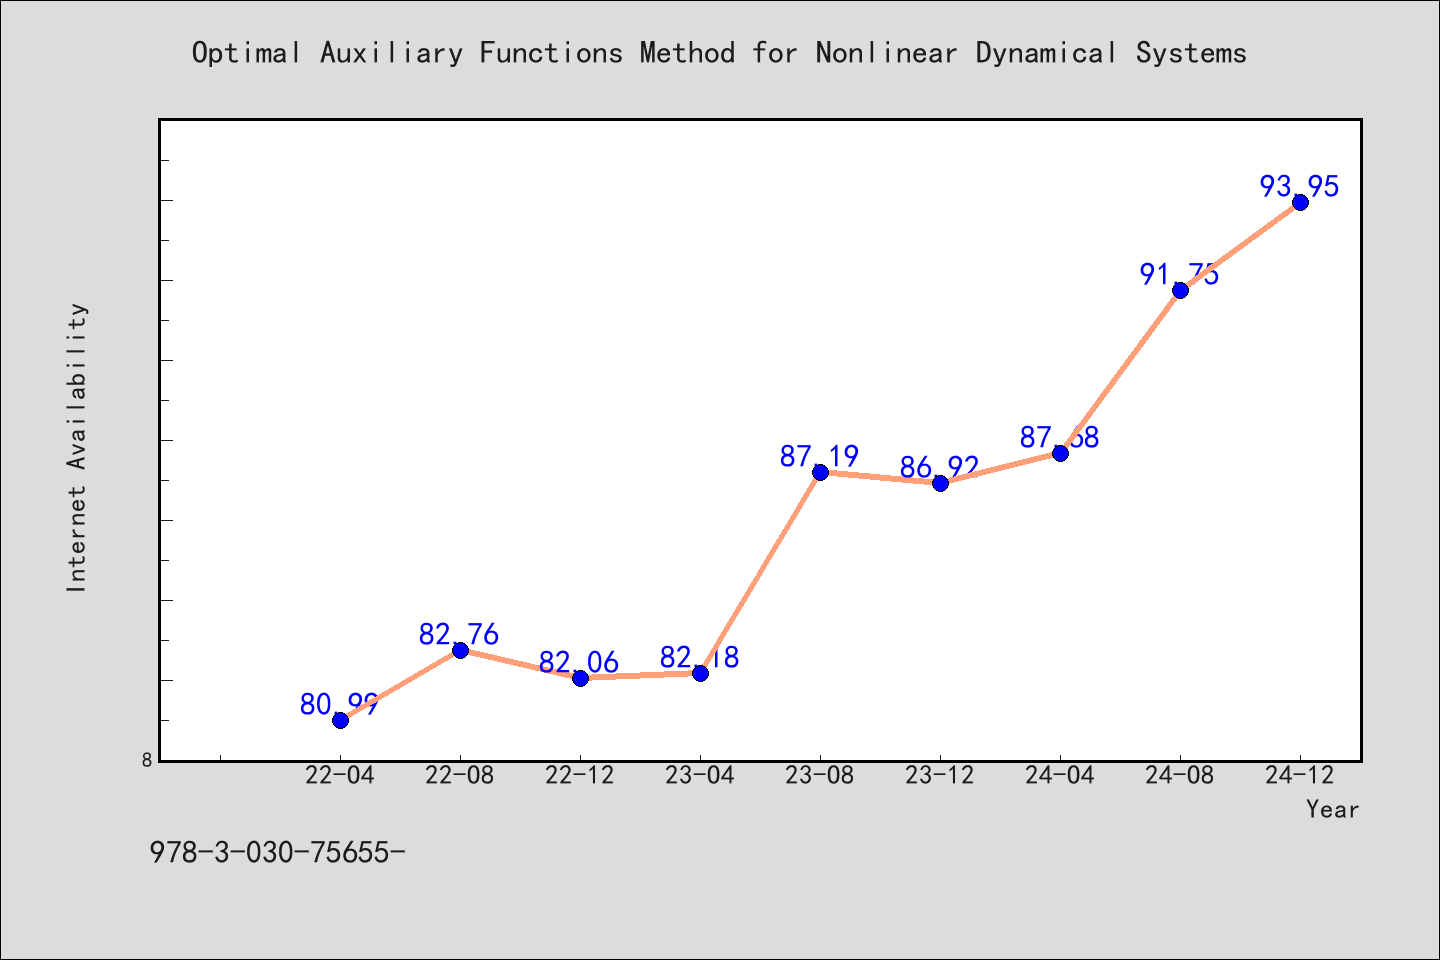Click the data point for 24-04
Viewport: 1440px width, 960px height.
(1060, 453)
